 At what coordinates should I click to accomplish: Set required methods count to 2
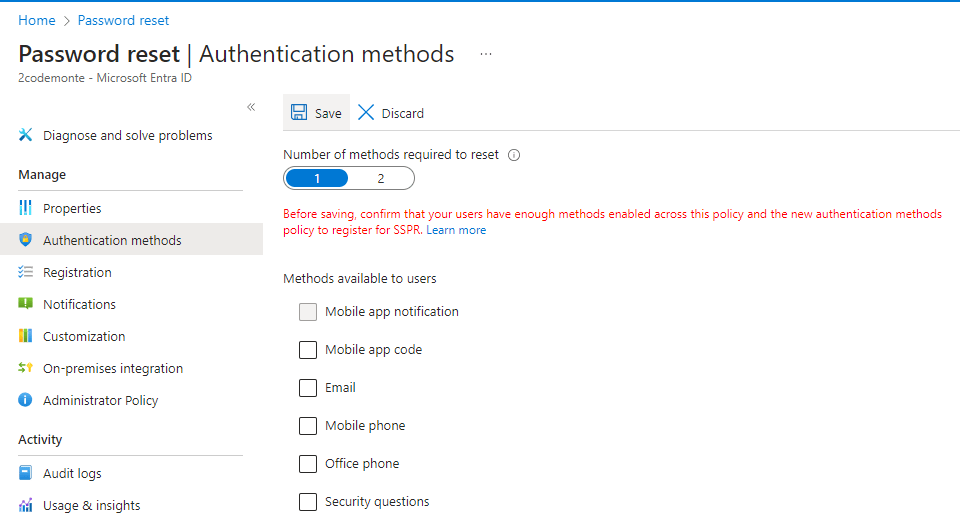[381, 179]
